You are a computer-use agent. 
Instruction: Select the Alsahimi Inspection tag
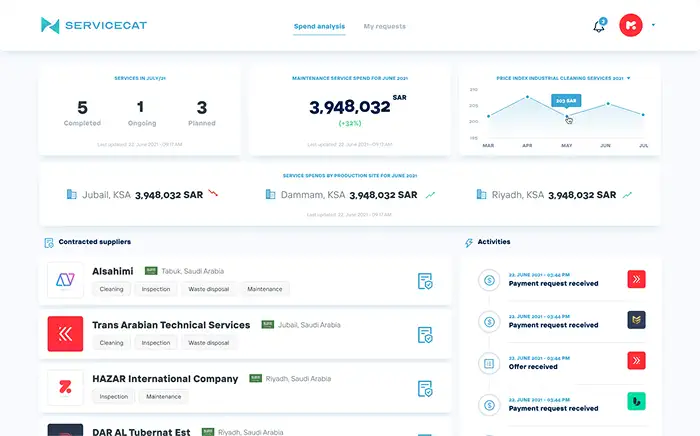156,289
